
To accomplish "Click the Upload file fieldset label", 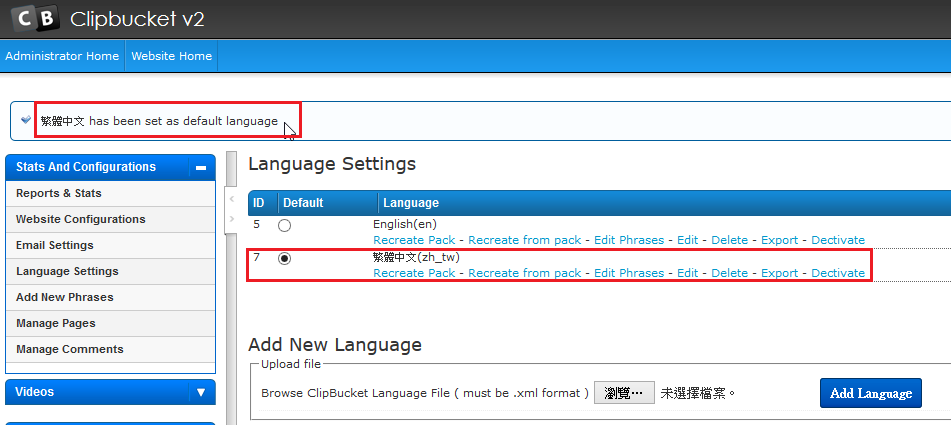I will (x=291, y=364).
